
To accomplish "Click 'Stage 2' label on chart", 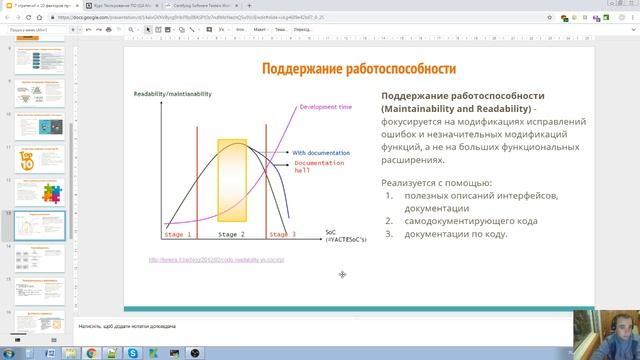I will pos(231,234).
